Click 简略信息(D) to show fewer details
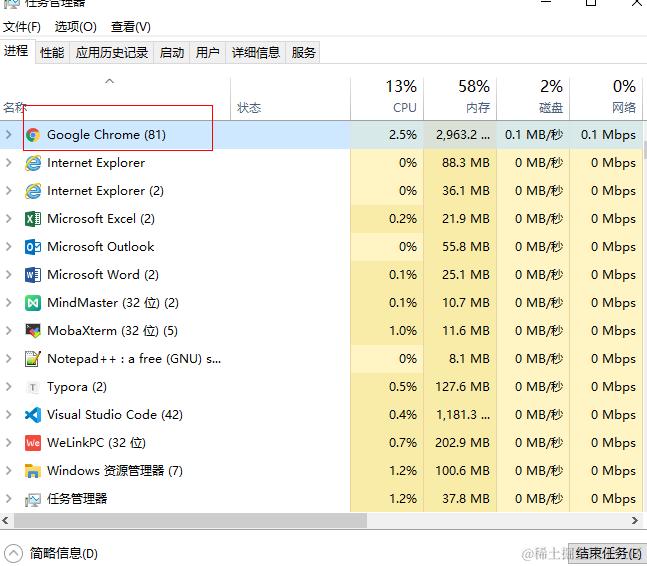 coord(64,553)
